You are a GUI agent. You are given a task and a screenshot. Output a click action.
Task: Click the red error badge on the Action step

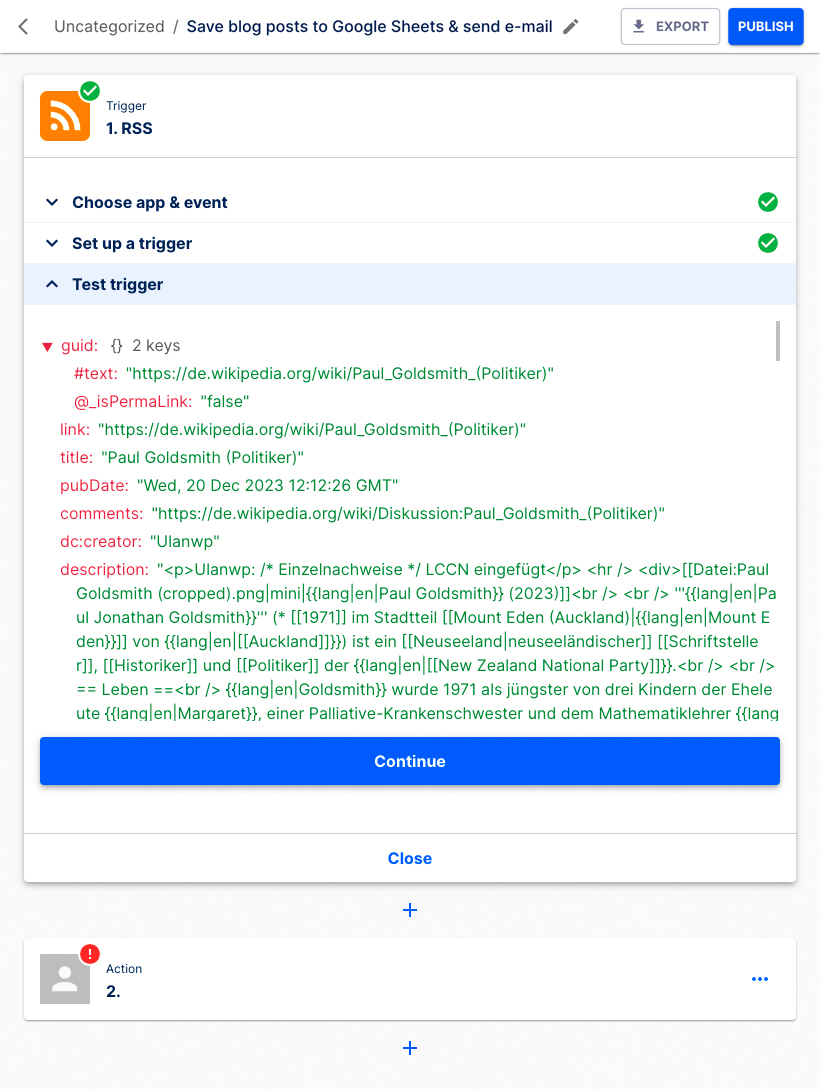click(89, 954)
